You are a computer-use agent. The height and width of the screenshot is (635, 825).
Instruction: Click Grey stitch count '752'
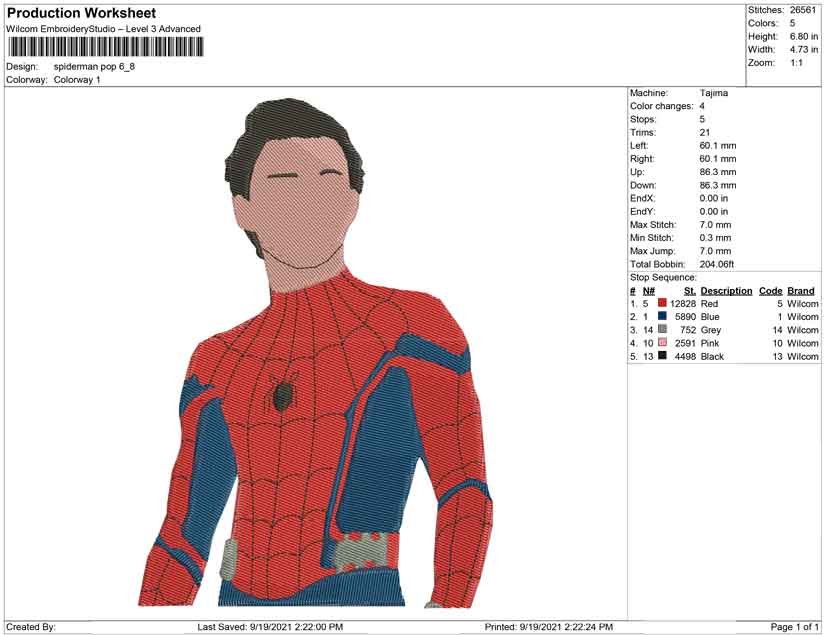688,330
